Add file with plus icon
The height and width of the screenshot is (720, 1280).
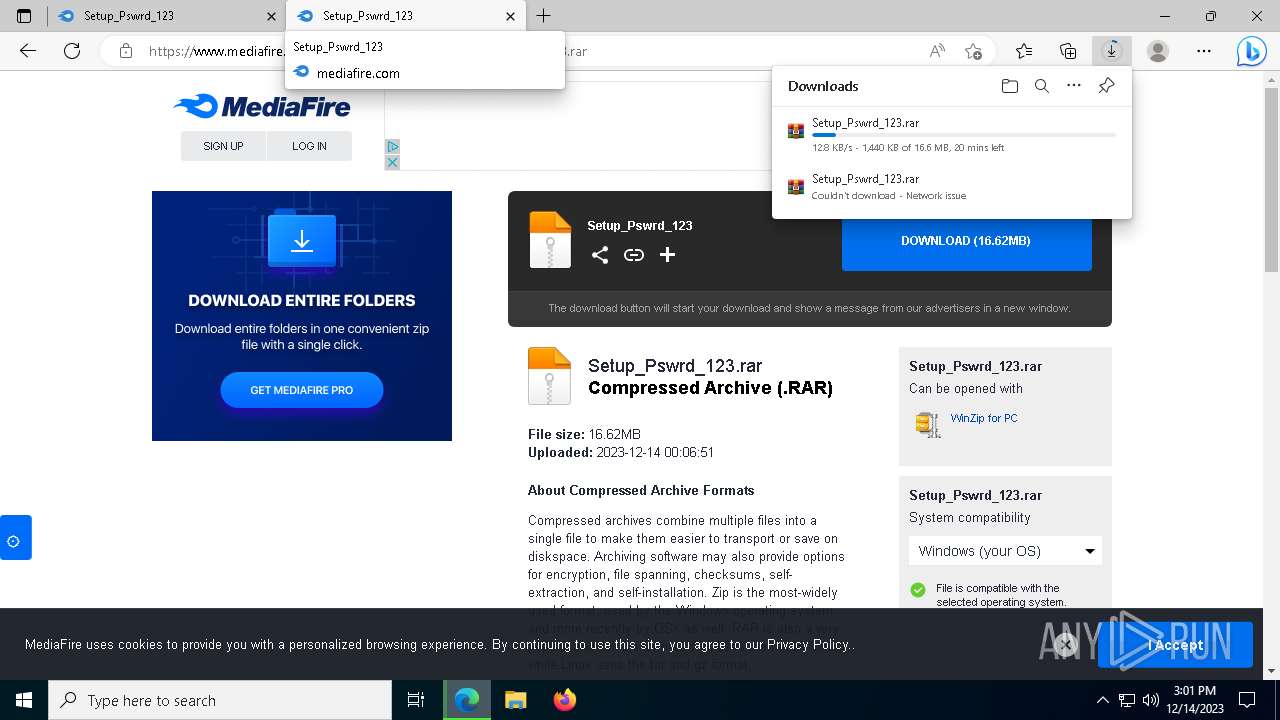(668, 255)
